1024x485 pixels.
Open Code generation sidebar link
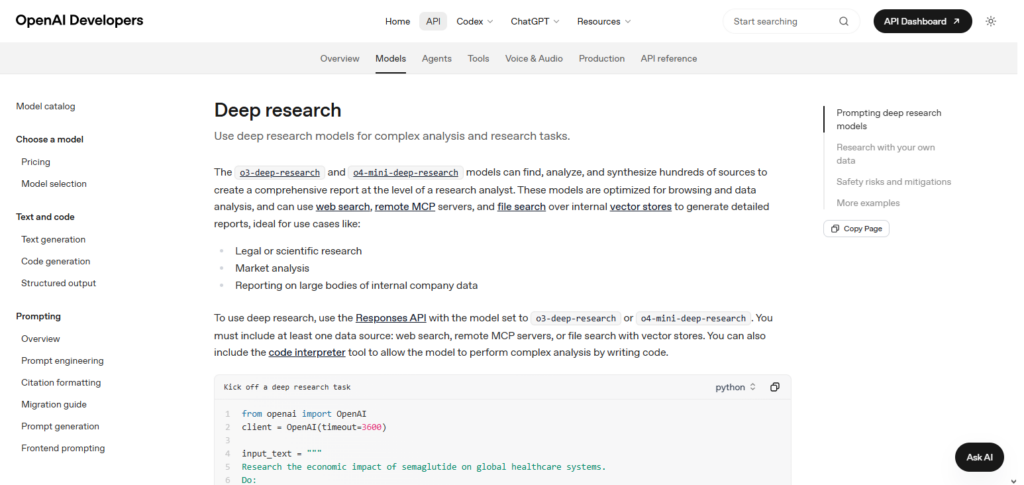(56, 261)
